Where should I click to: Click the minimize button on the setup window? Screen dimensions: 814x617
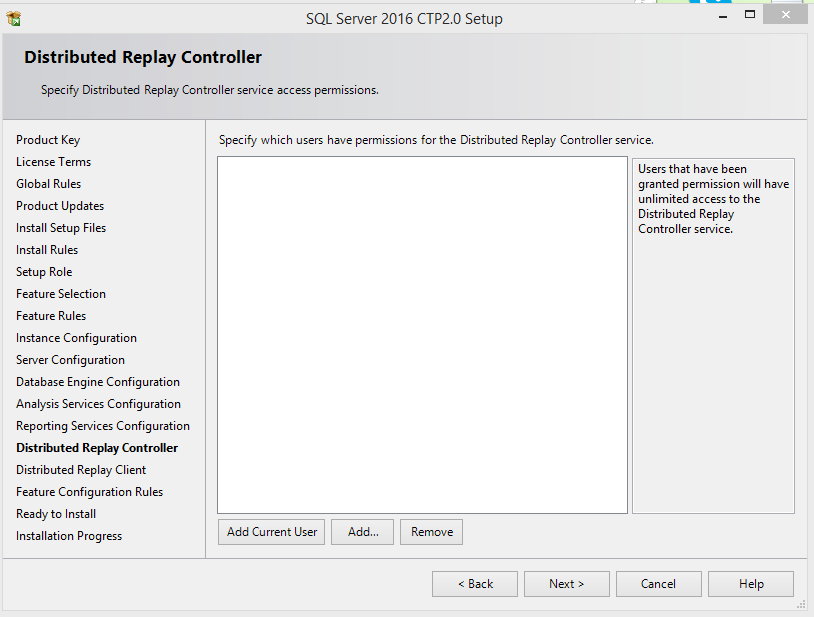(x=721, y=15)
